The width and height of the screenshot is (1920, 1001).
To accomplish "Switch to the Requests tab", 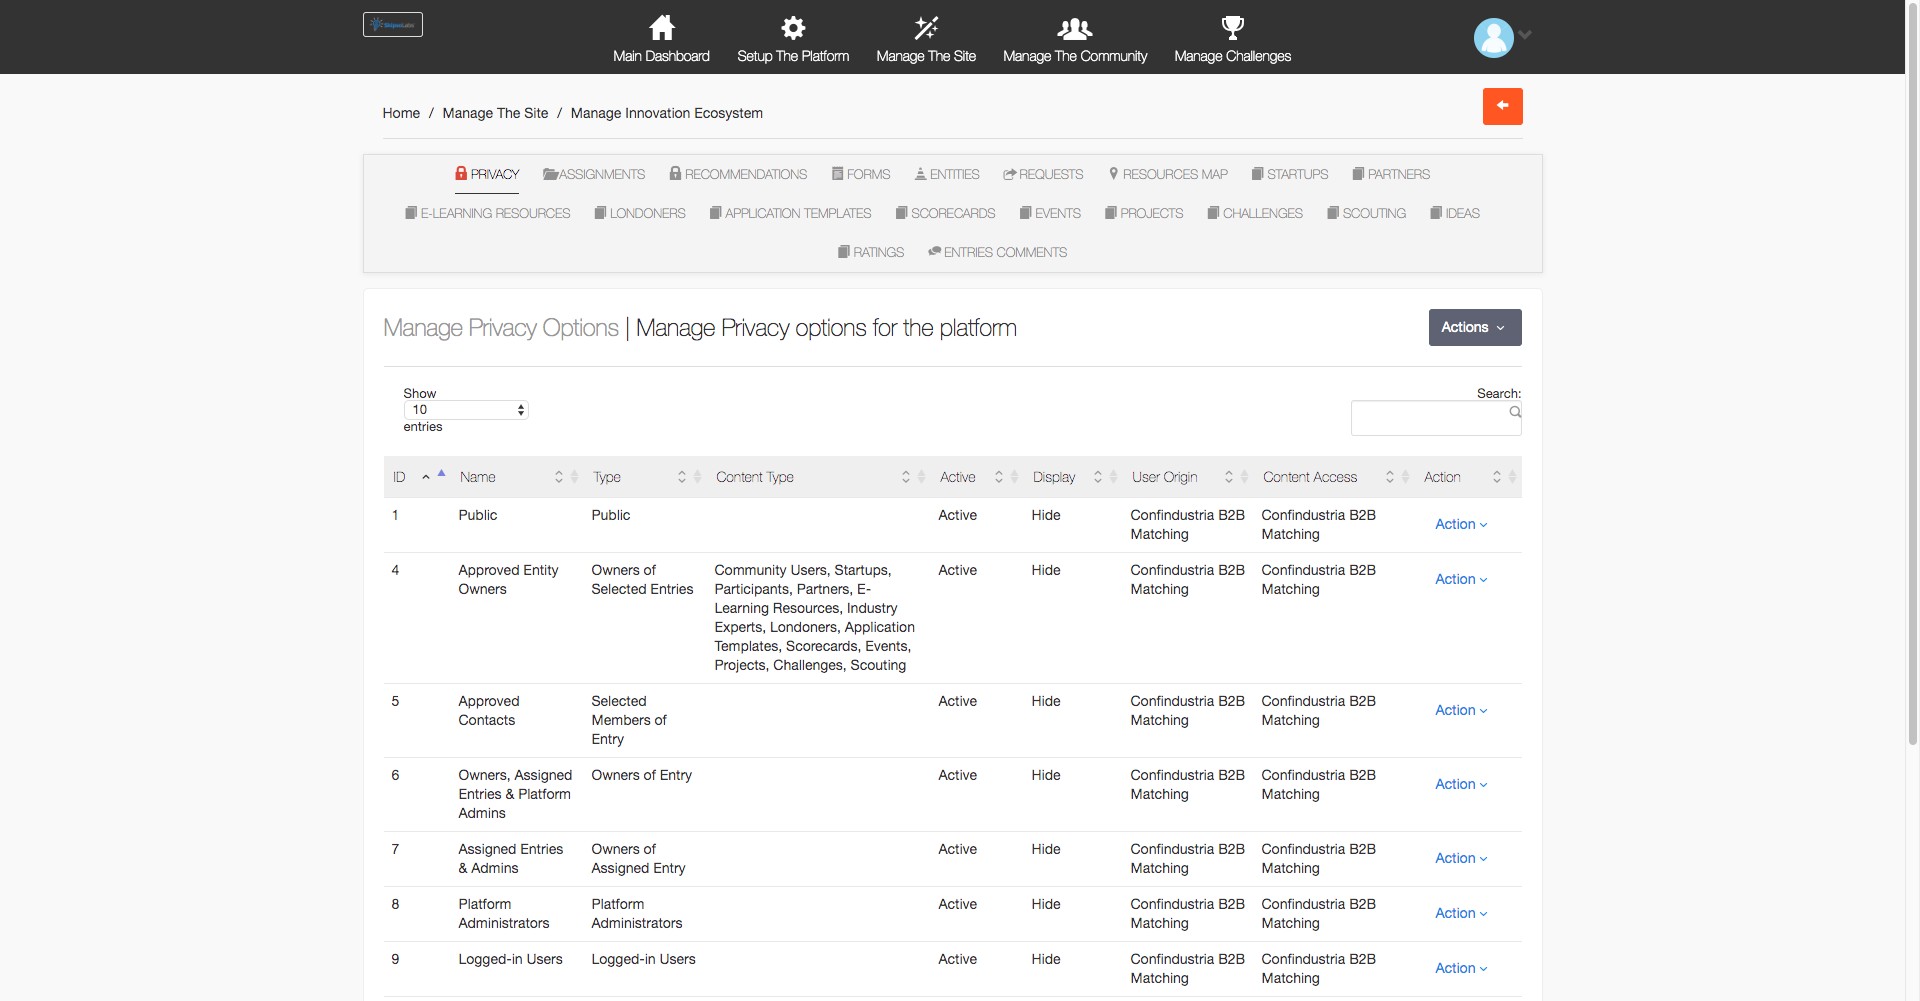I will pyautogui.click(x=1043, y=174).
